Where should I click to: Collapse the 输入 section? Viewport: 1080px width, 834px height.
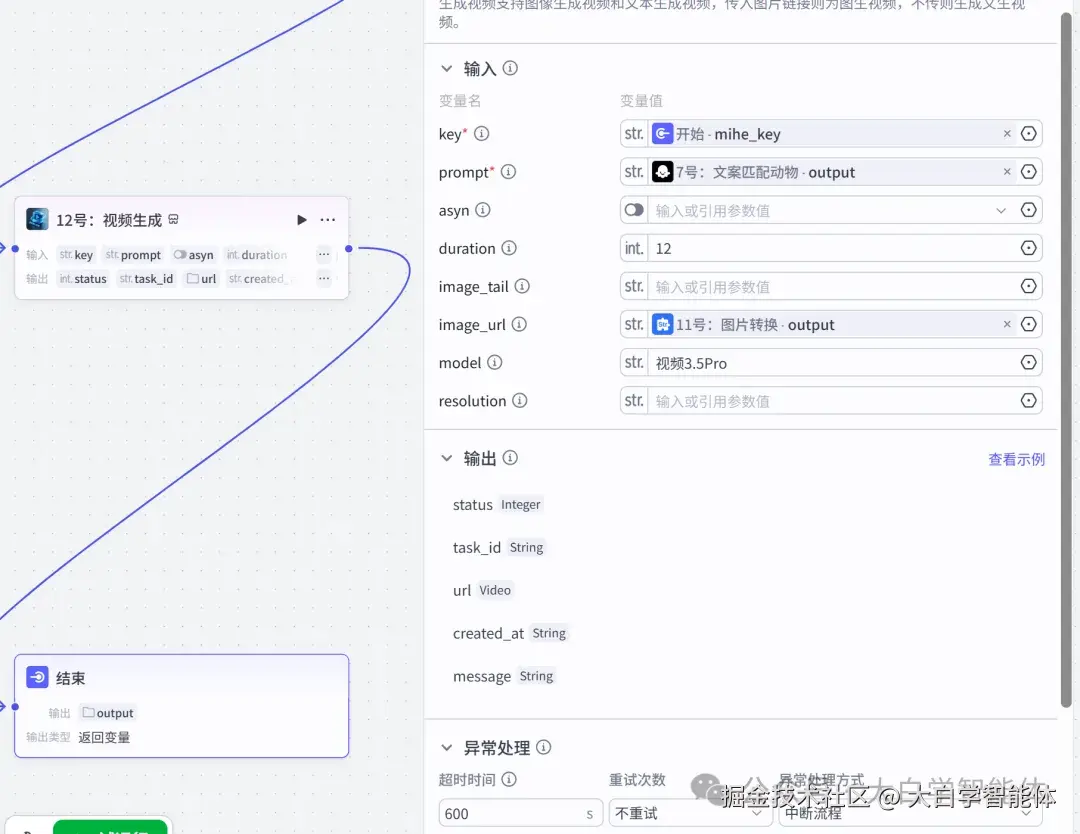[446, 68]
